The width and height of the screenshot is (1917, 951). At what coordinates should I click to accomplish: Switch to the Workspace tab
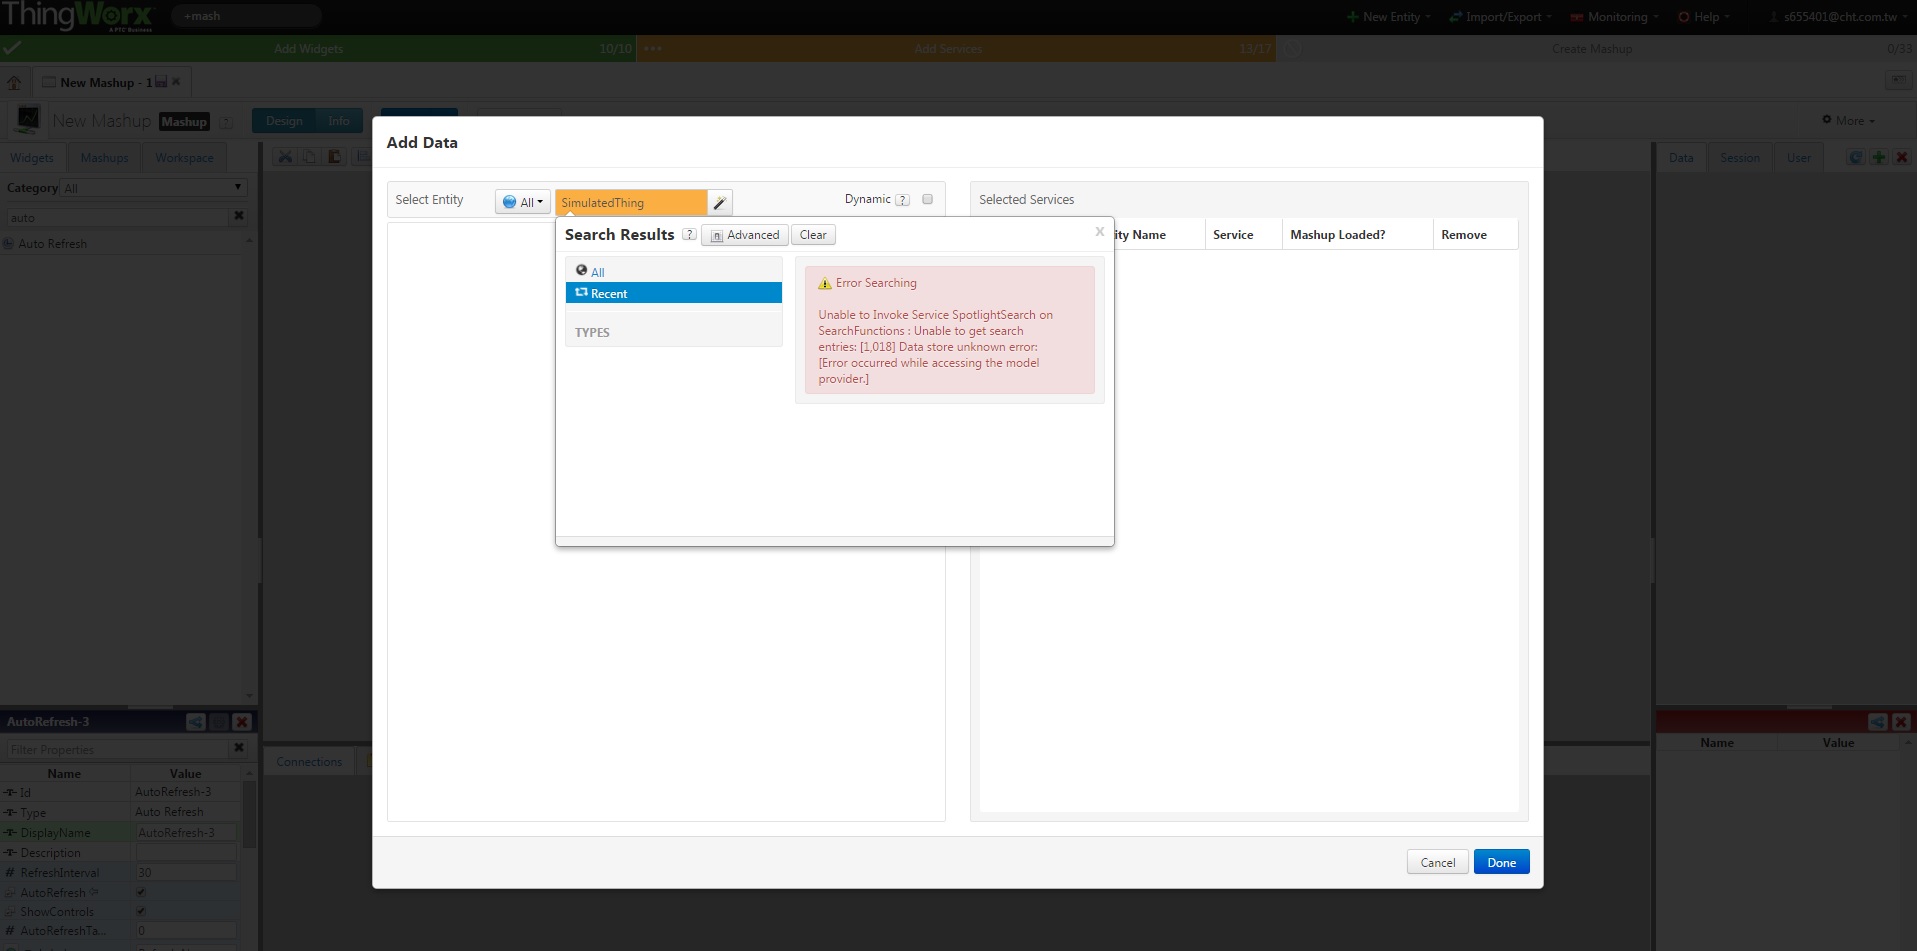(184, 158)
